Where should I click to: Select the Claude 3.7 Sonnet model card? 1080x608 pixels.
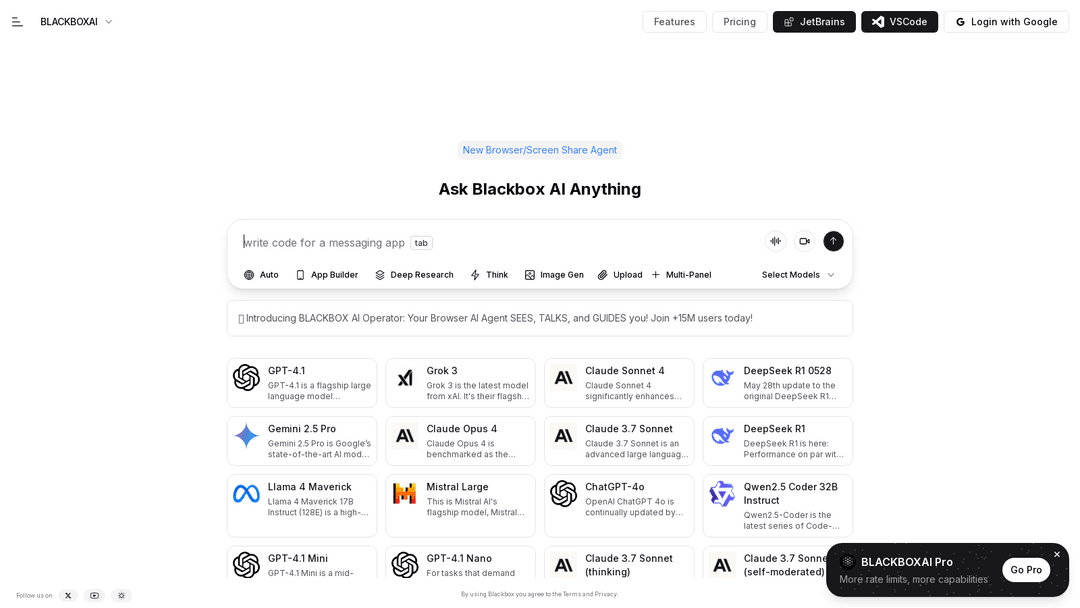coord(619,441)
